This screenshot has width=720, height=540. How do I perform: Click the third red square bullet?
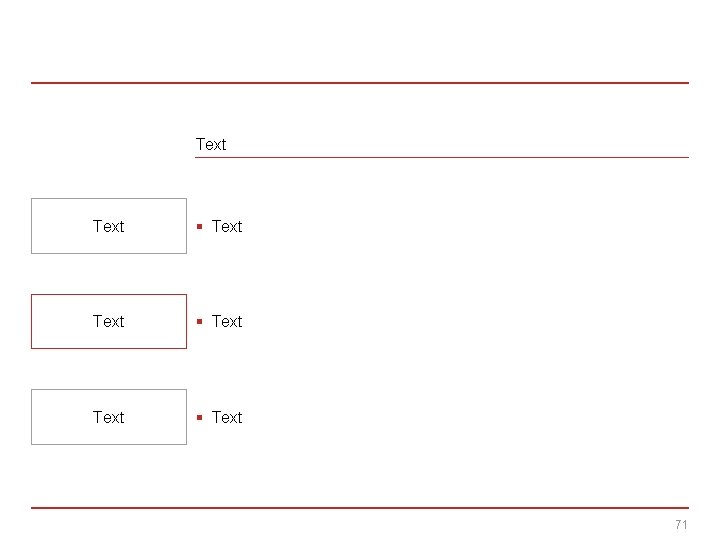199,417
